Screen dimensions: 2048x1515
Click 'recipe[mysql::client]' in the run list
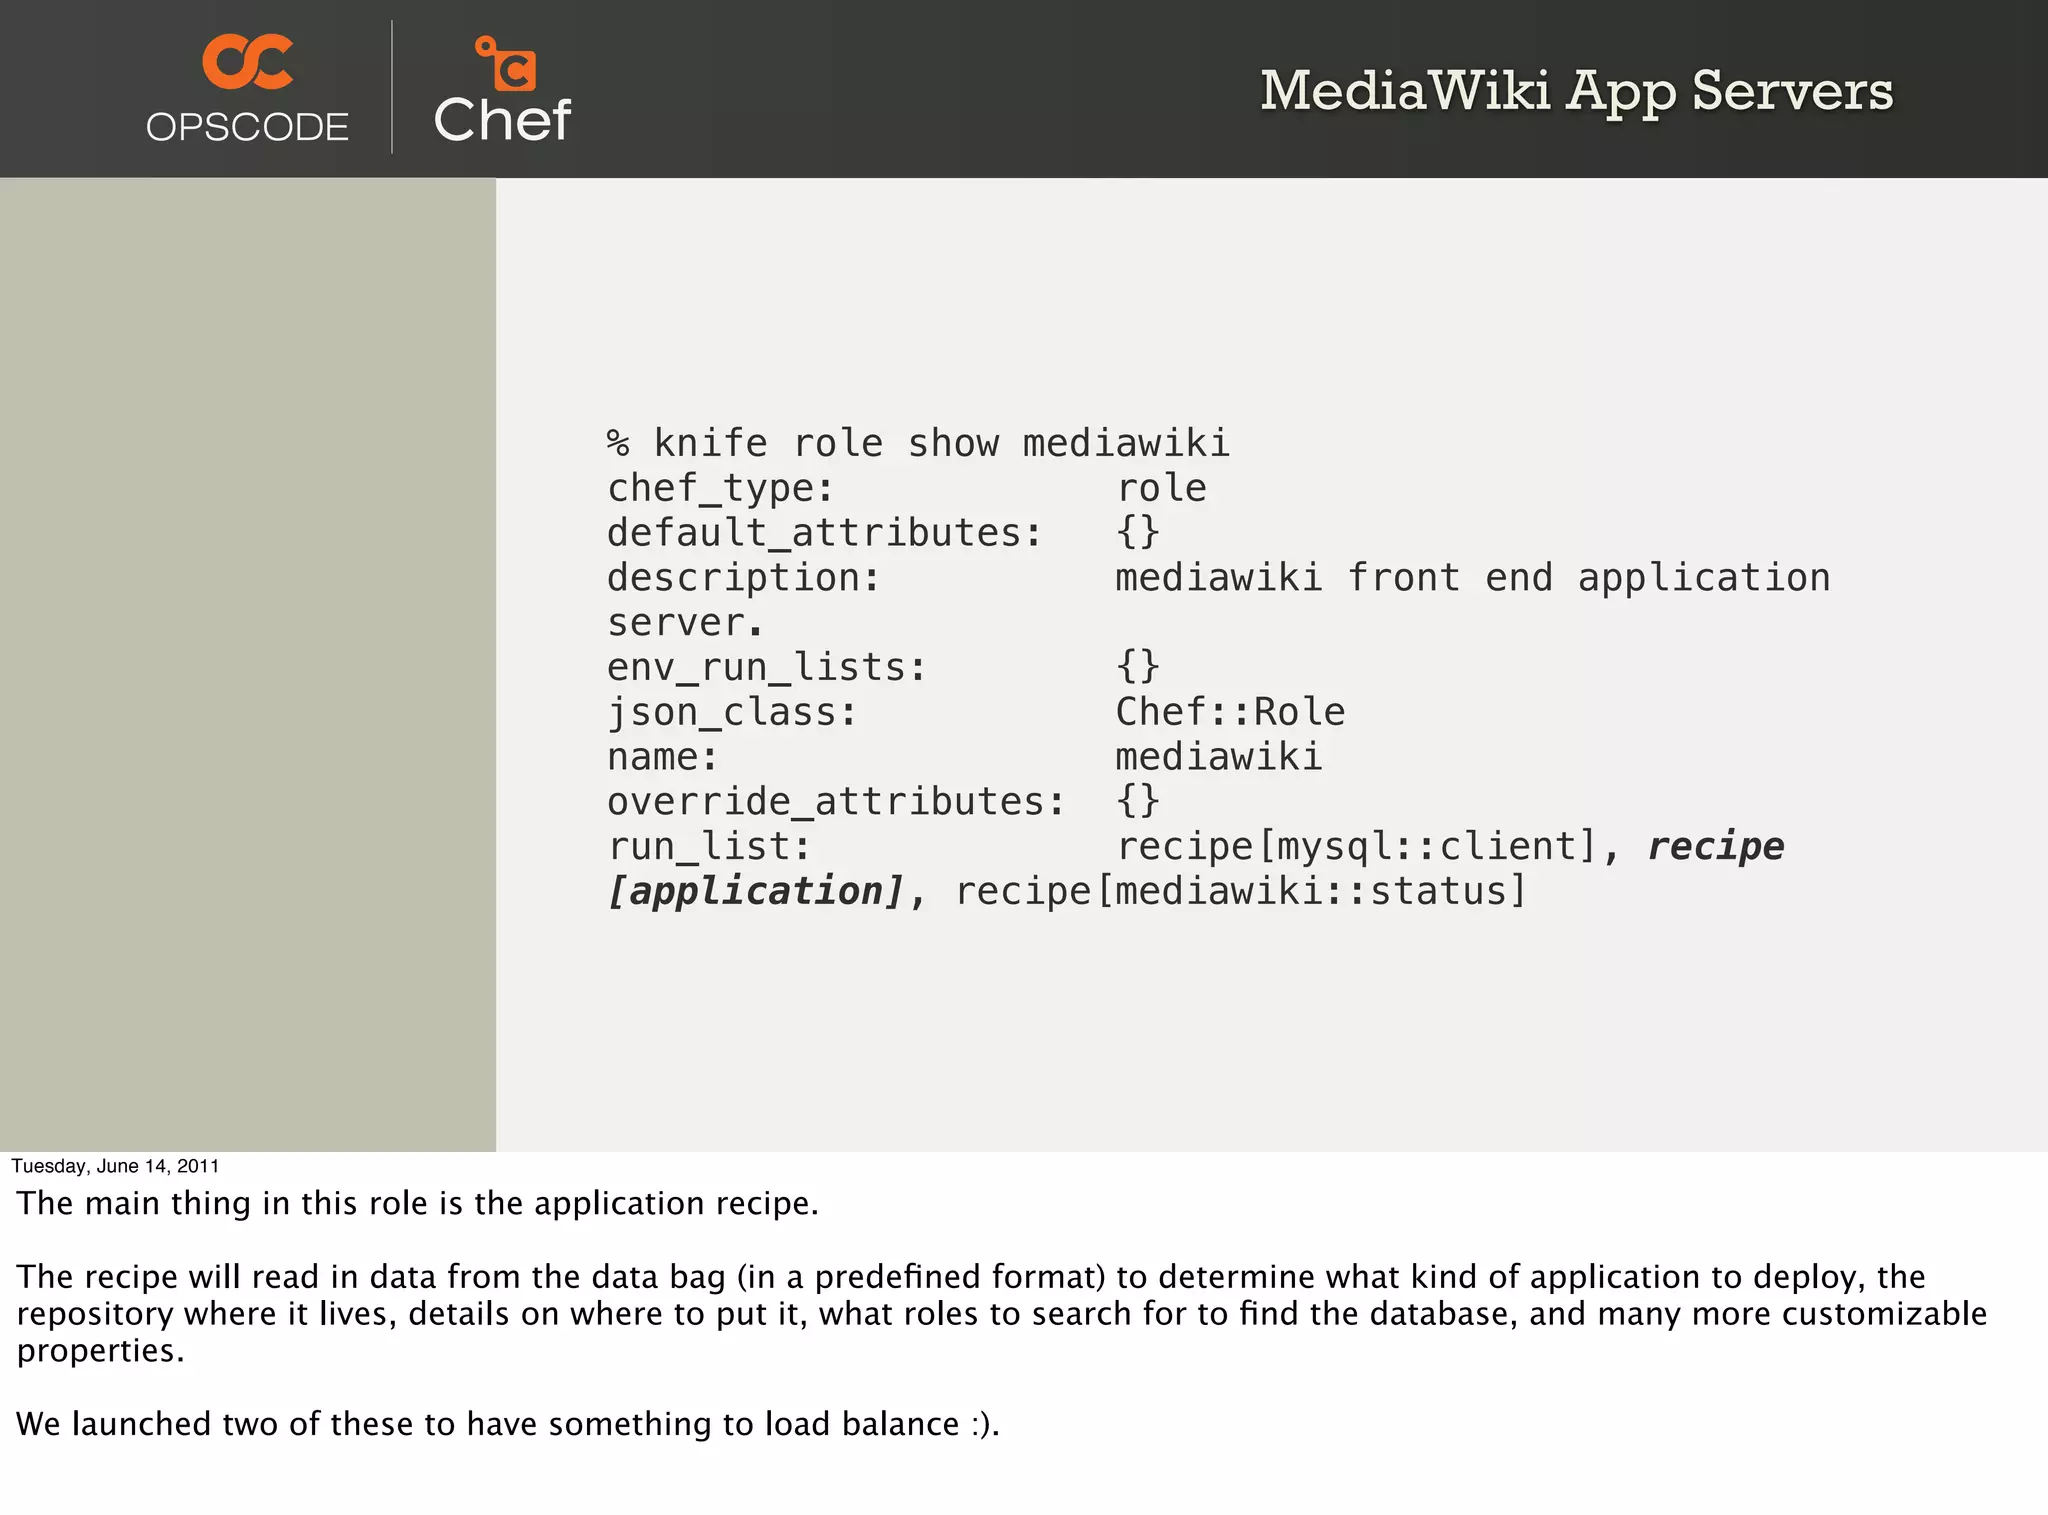coord(1357,847)
